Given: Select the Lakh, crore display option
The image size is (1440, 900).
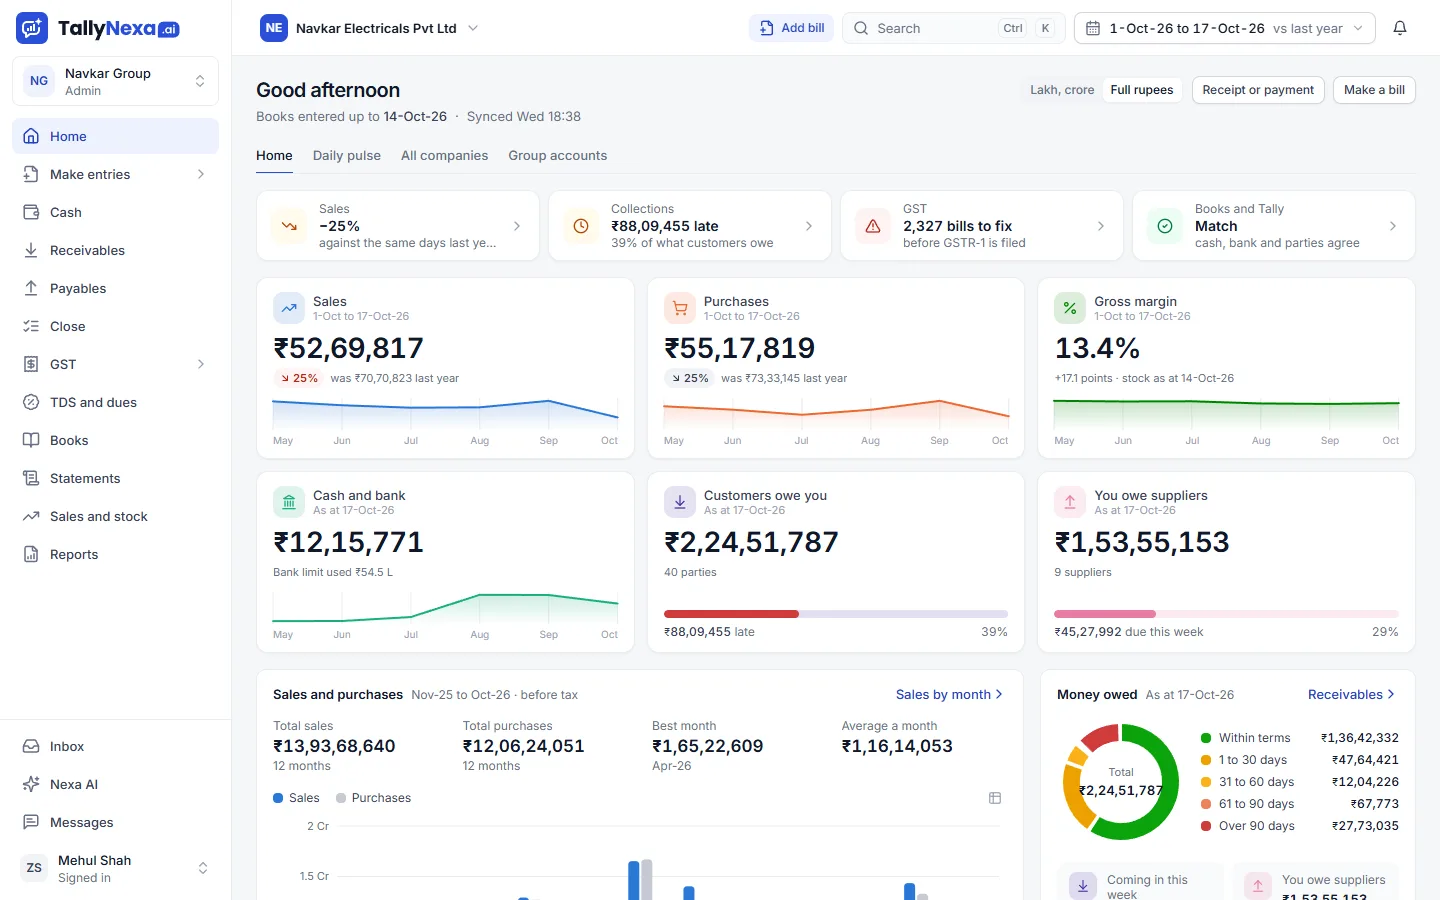Looking at the screenshot, I should 1062,90.
